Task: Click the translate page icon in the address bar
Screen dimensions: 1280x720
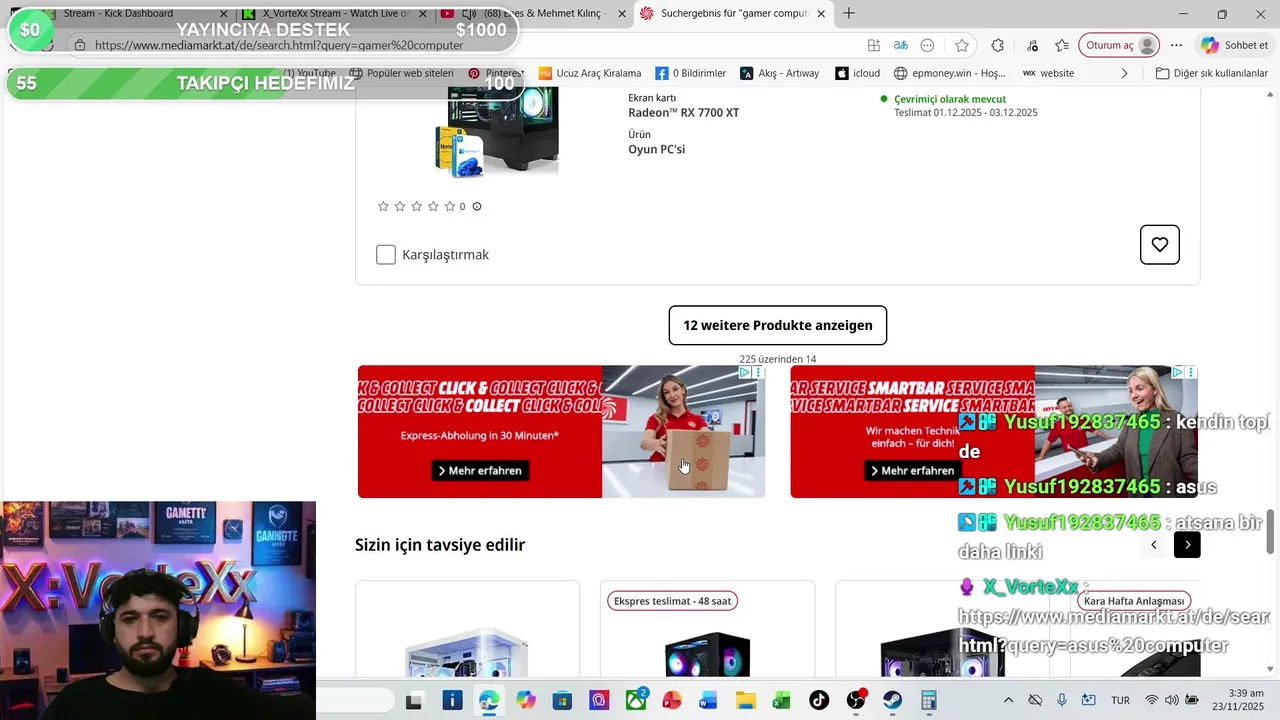Action: [x=901, y=45]
